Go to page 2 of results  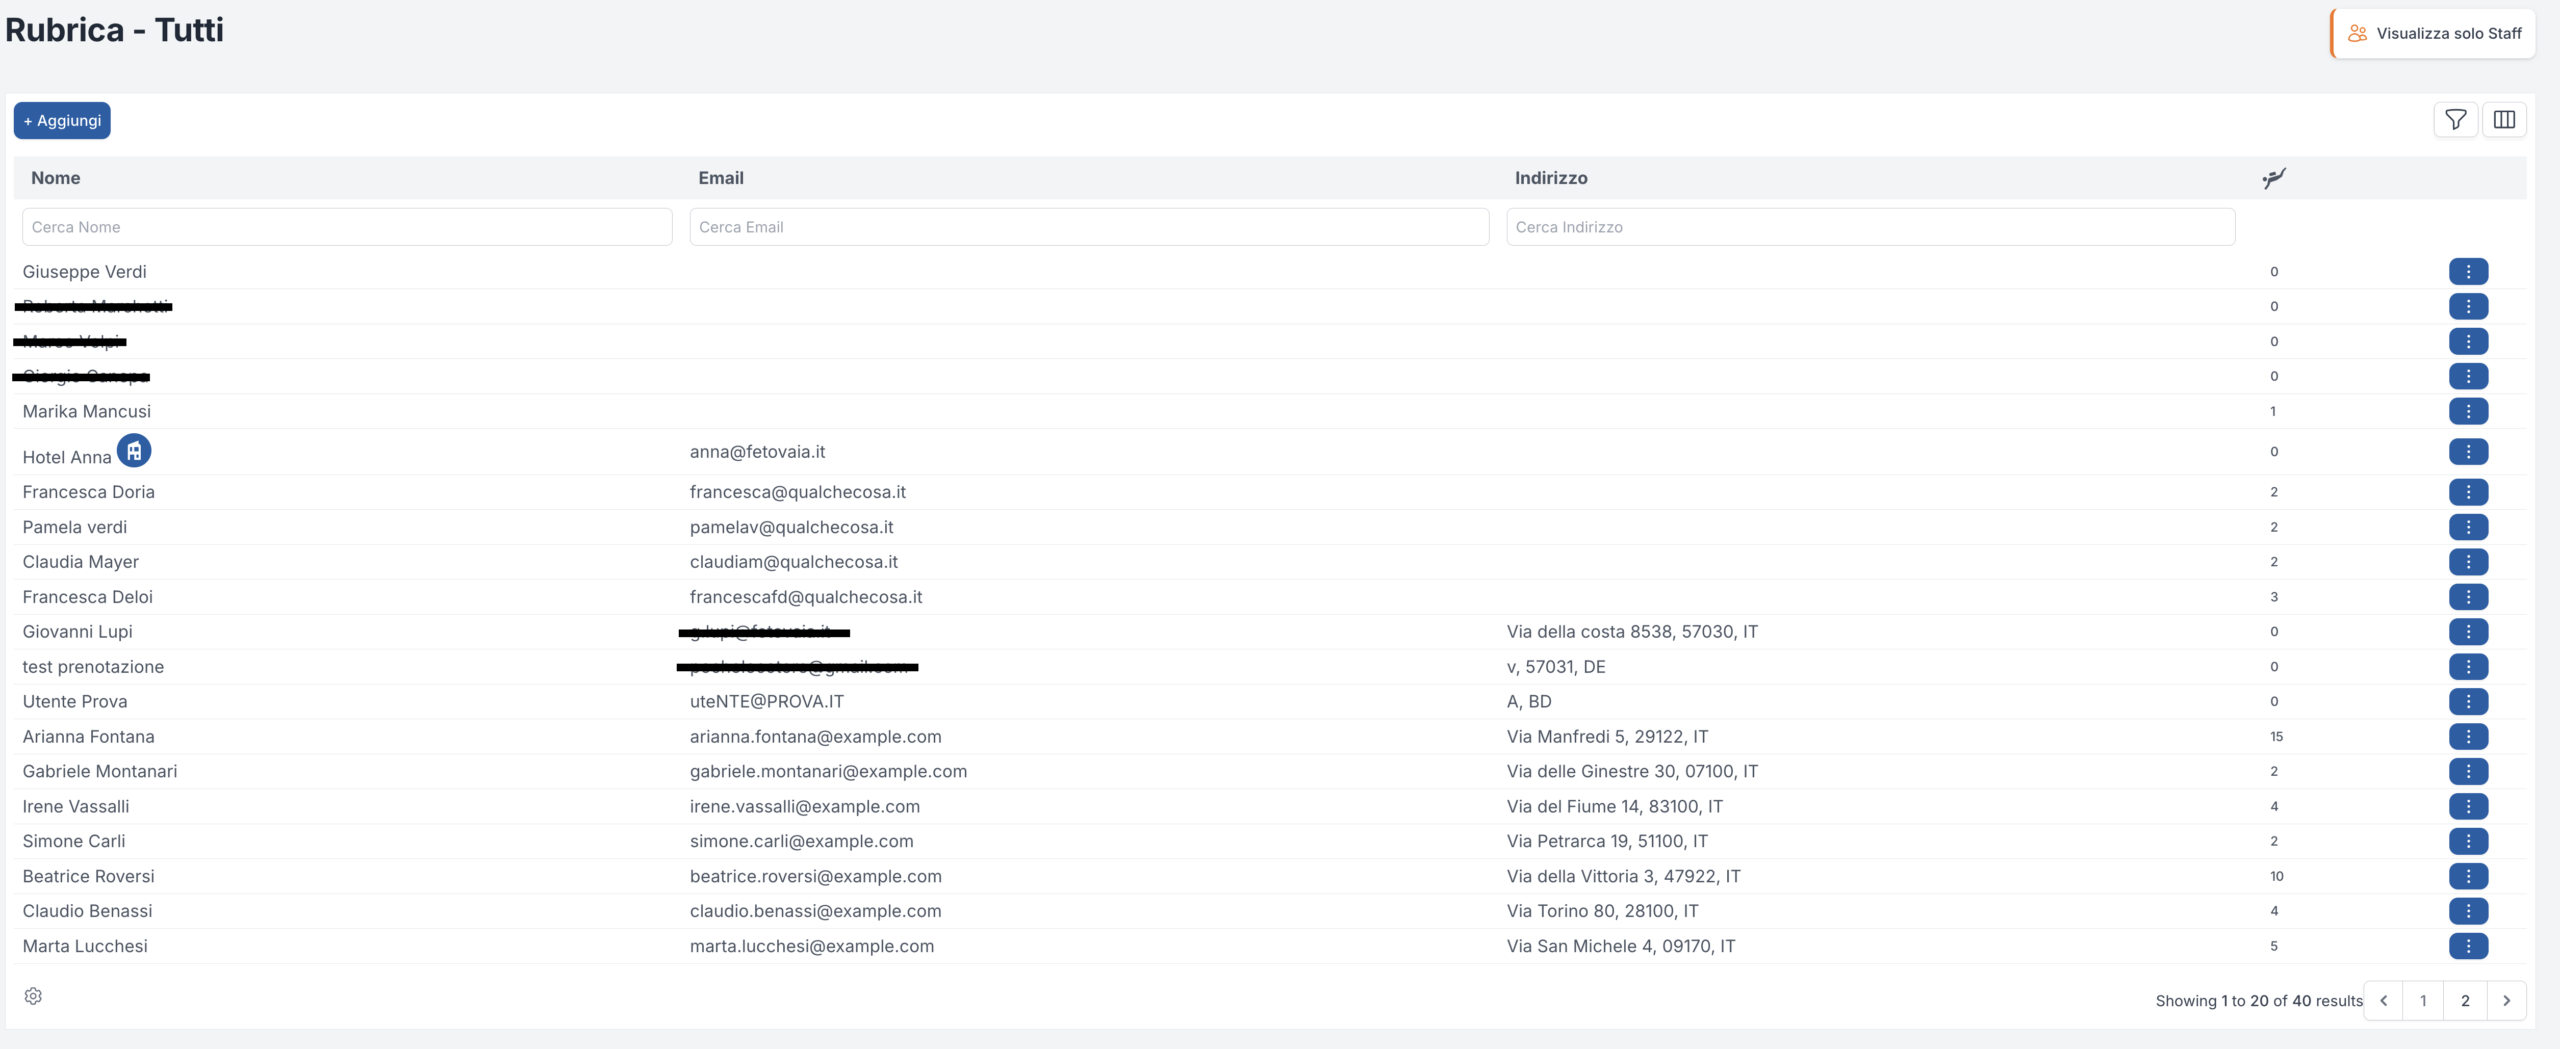(x=2465, y=1001)
